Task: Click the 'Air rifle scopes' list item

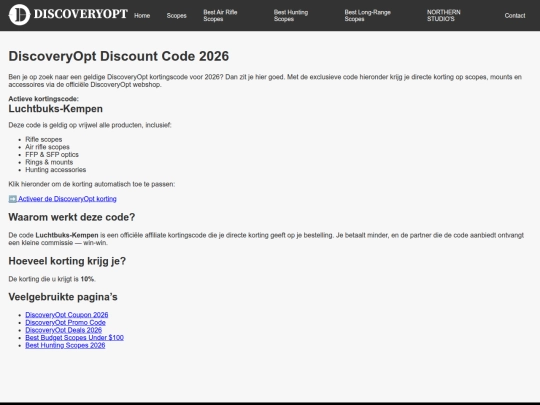Action: coord(48,147)
